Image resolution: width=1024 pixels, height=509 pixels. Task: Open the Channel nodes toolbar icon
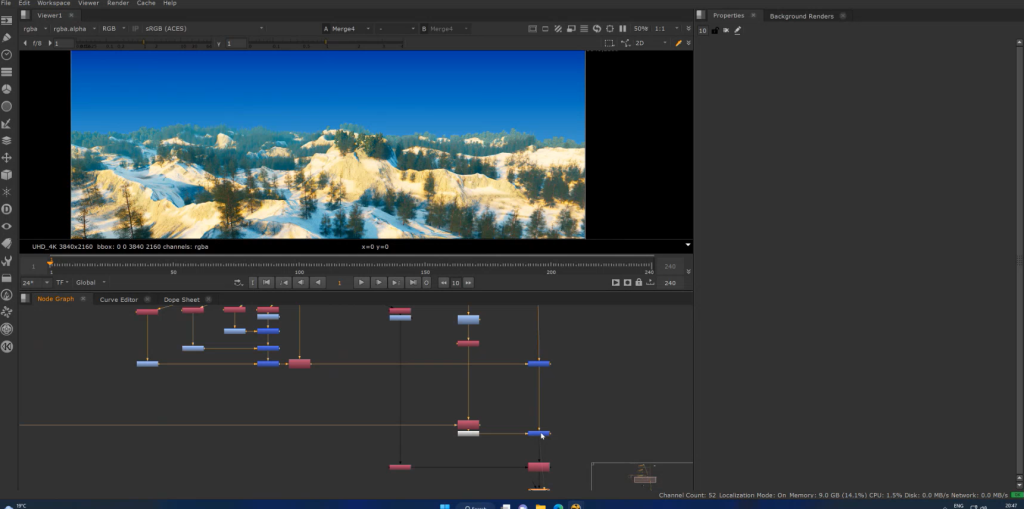[7, 72]
